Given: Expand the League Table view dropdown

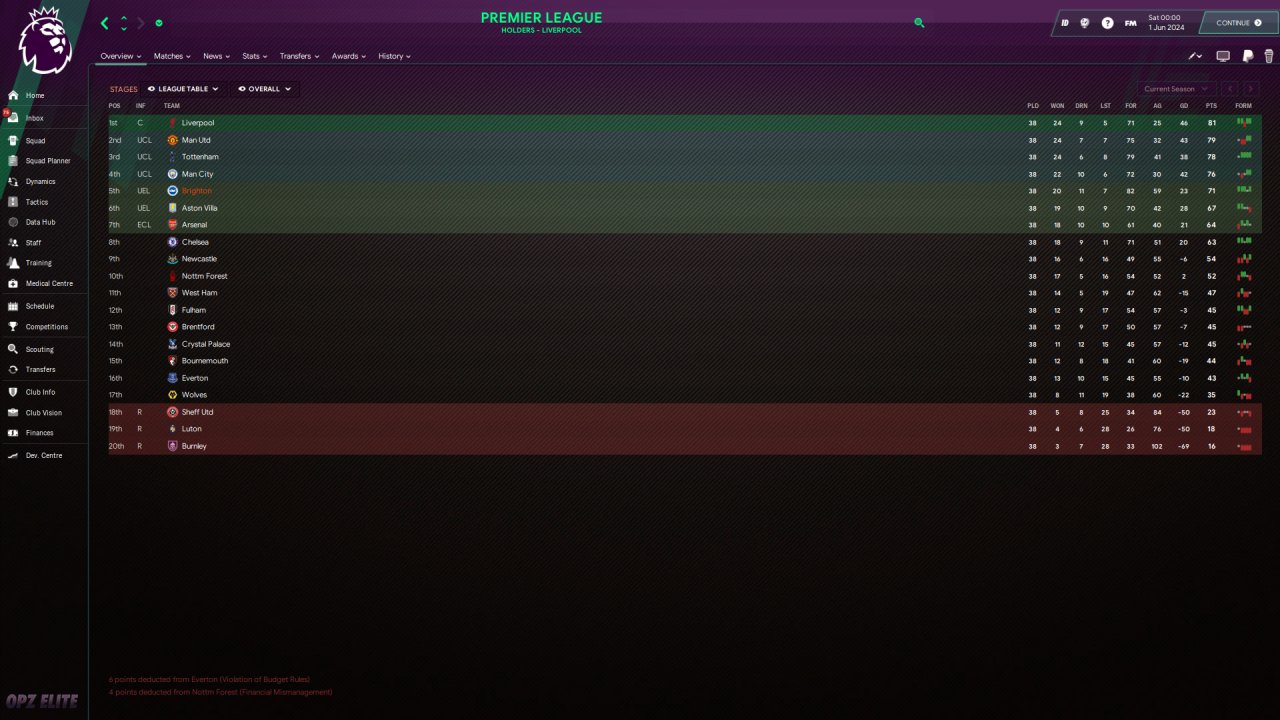Looking at the screenshot, I should pos(183,89).
